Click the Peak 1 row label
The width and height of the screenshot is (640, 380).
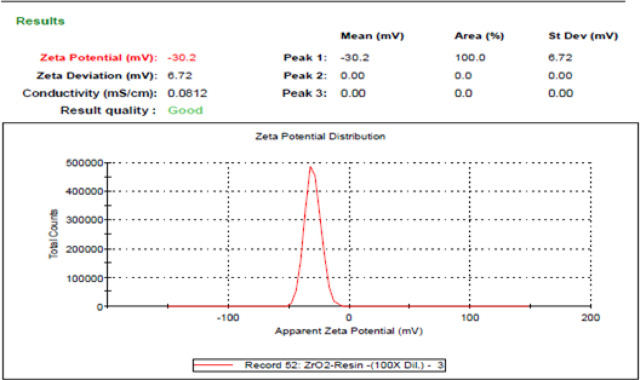pyautogui.click(x=305, y=58)
